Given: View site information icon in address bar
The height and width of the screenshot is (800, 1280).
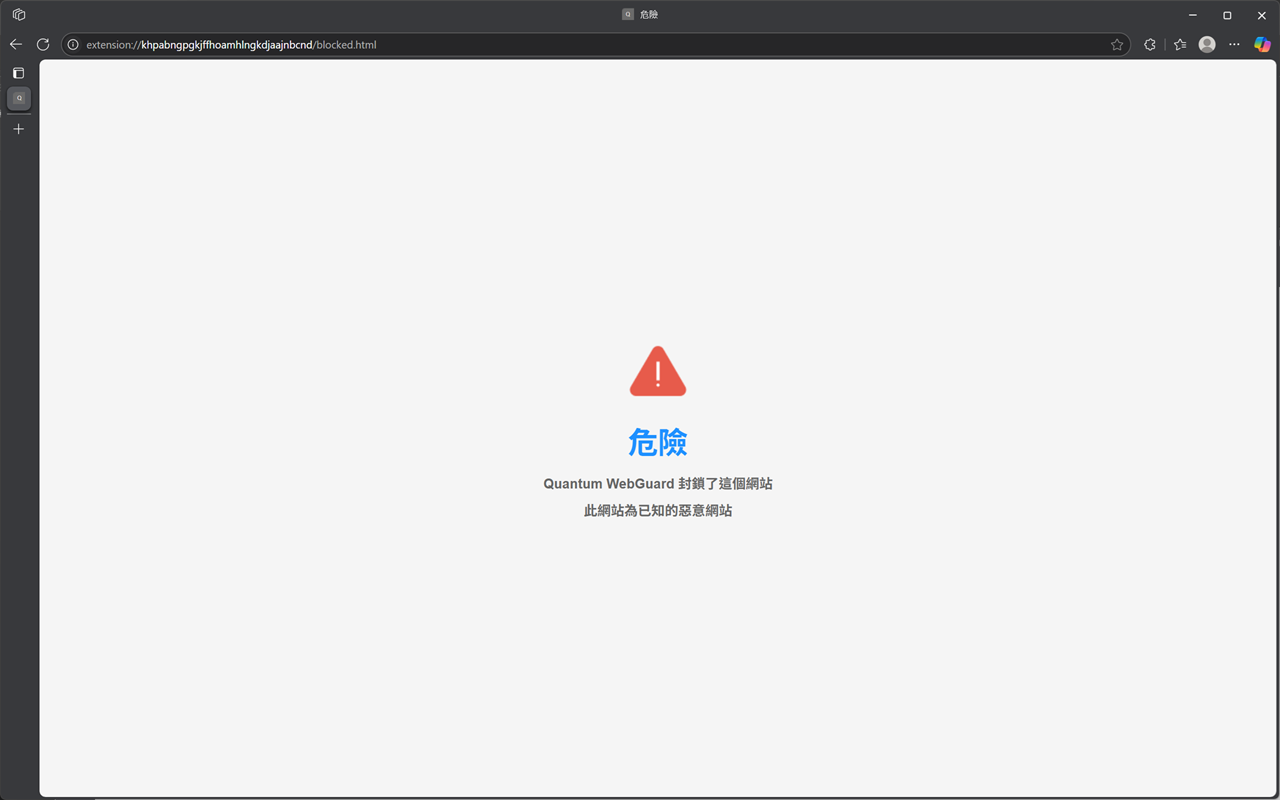Looking at the screenshot, I should (73, 44).
